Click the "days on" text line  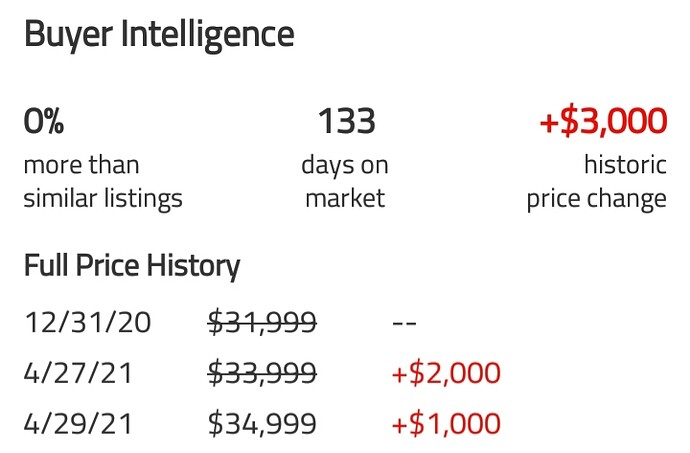tap(345, 165)
